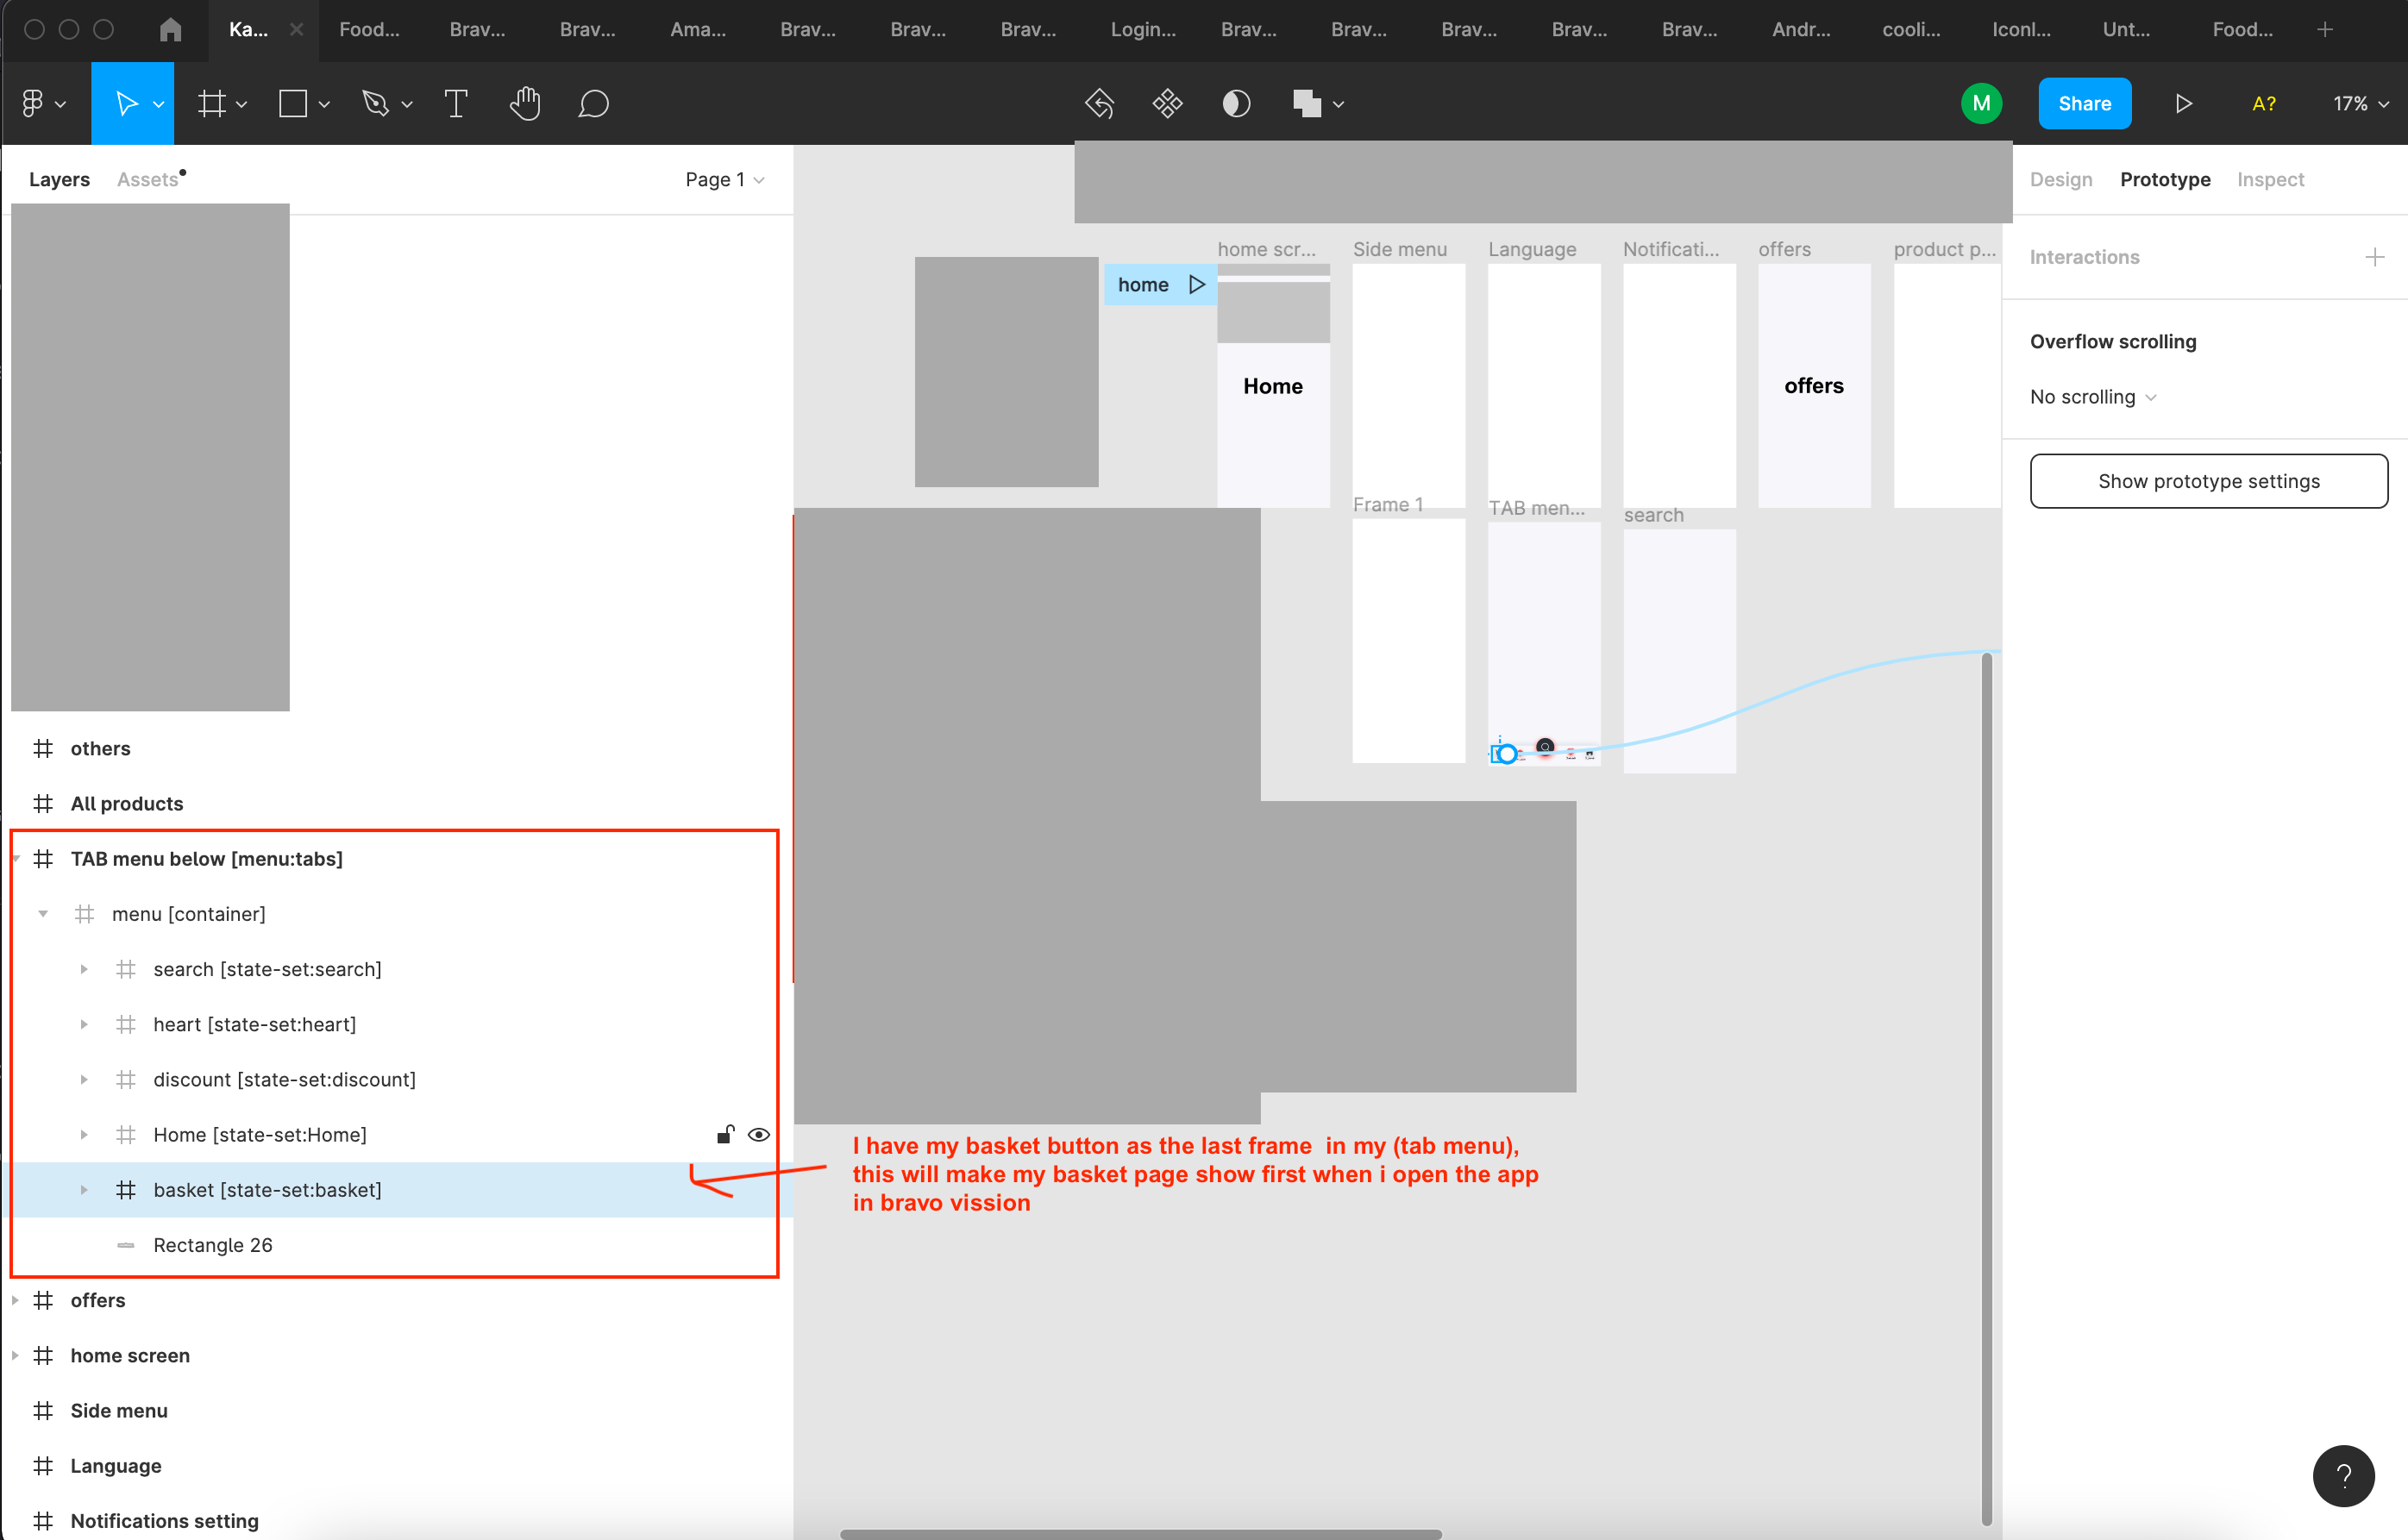Collapse the menu [container] layer
2408x1540 pixels.
[43, 913]
